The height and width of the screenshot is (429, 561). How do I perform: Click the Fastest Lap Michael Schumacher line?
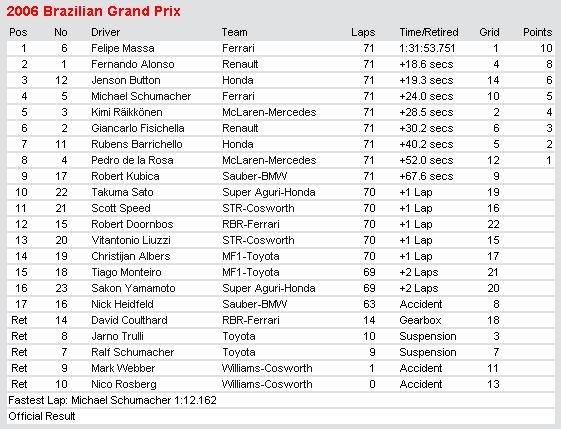click(112, 400)
